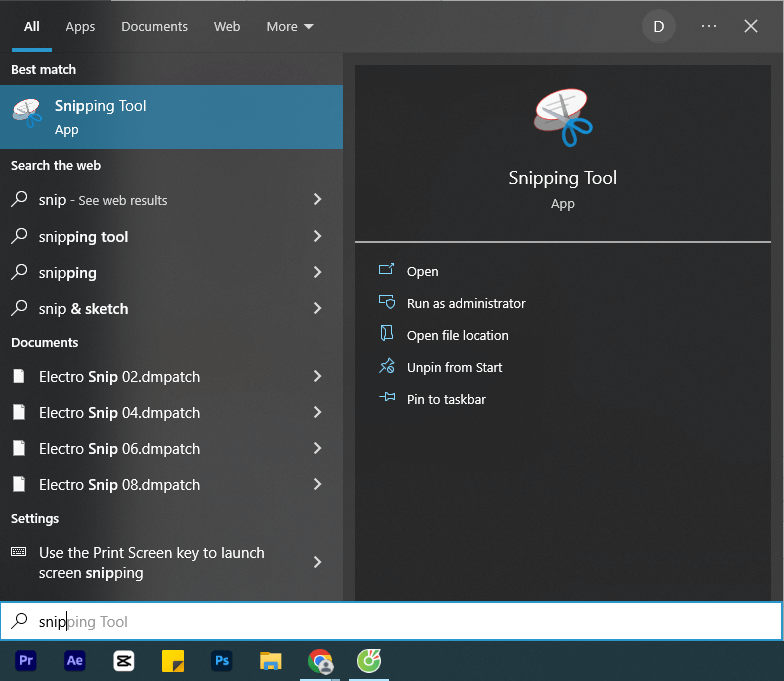Expand the arrow for 'snip - See web results'
This screenshot has height=681, width=784.
click(x=317, y=200)
